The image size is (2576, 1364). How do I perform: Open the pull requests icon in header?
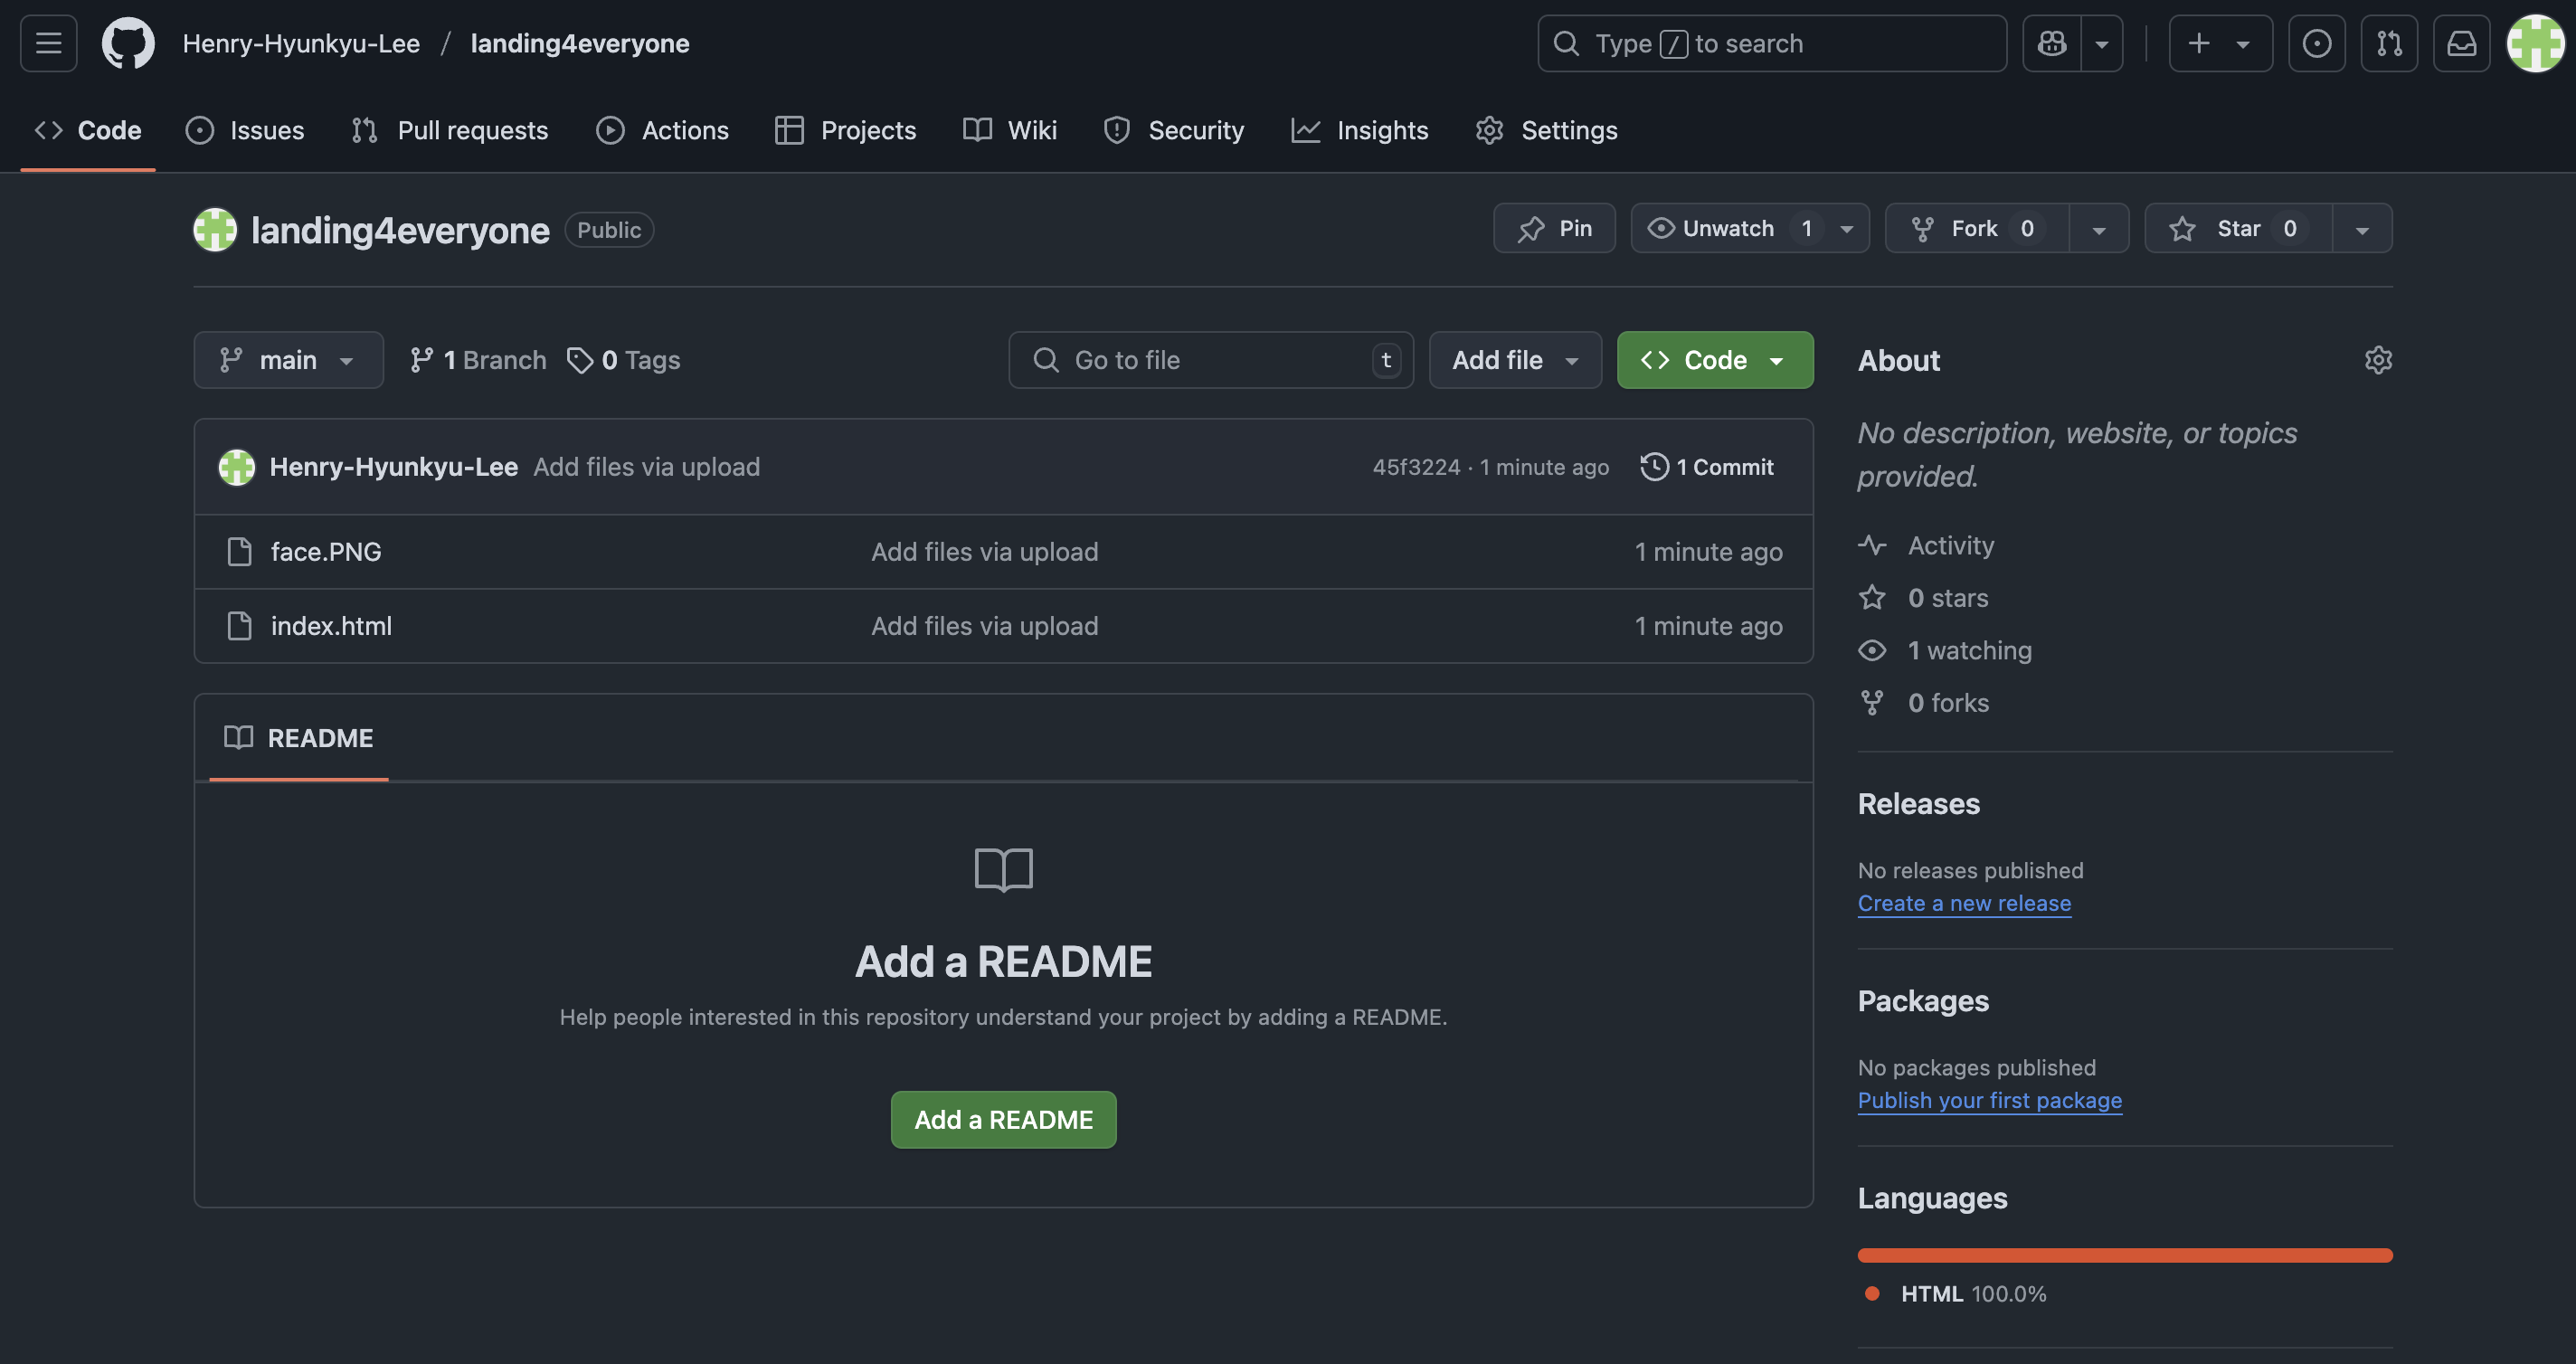pos(2389,43)
